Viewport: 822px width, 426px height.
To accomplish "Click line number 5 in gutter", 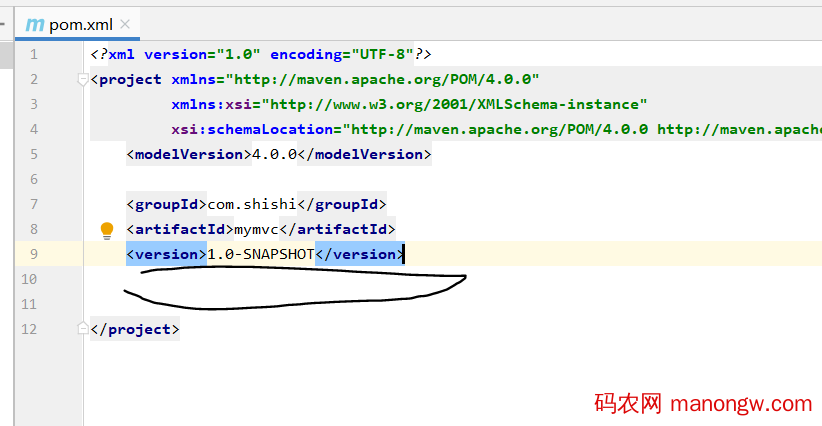I will pos(34,155).
